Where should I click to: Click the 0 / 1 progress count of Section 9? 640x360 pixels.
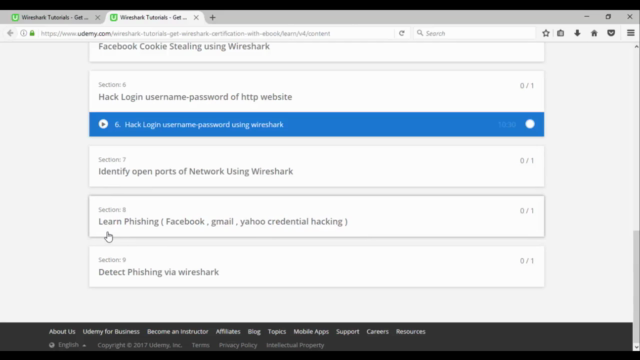pos(527,261)
